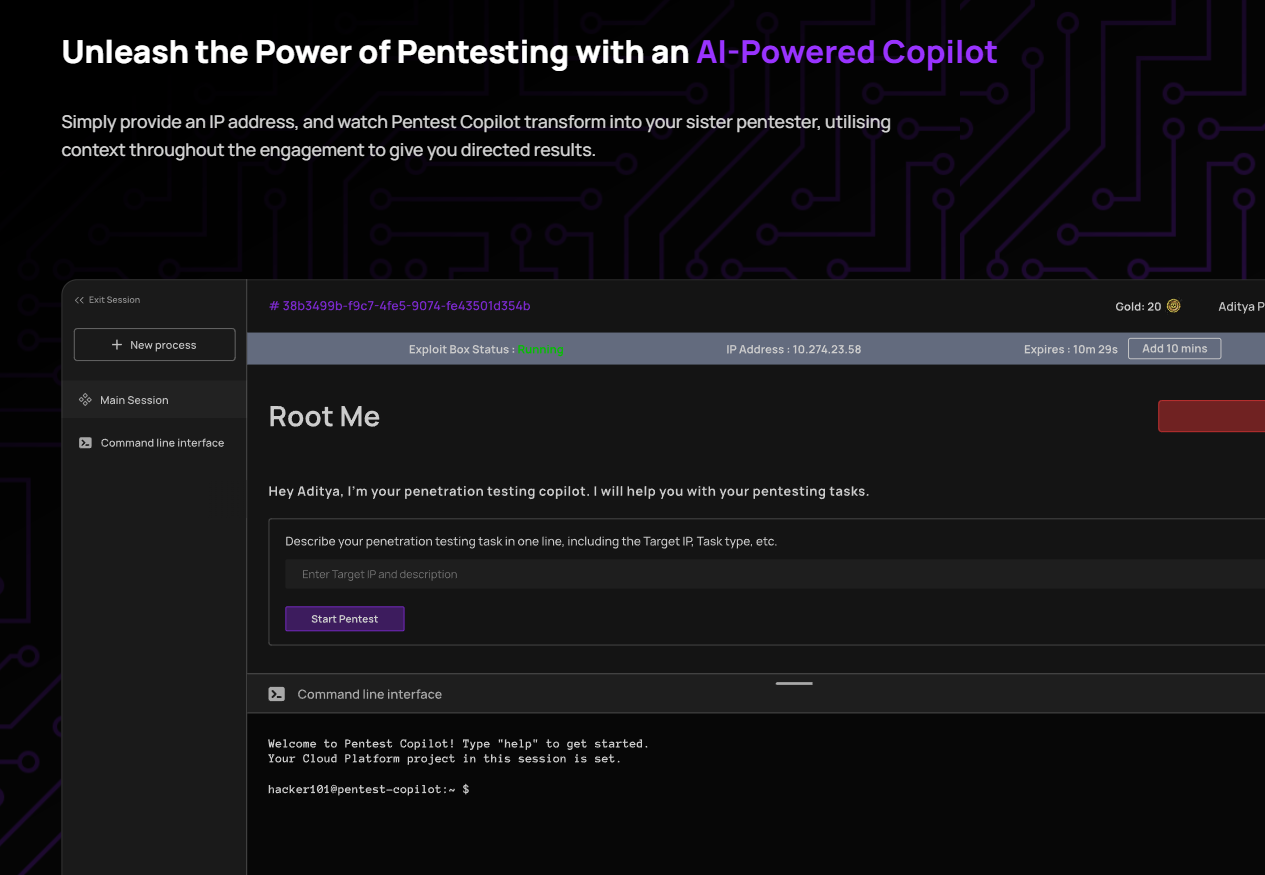1265x875 pixels.
Task: Click the terminal icon in the lower panel header
Action: 277,694
